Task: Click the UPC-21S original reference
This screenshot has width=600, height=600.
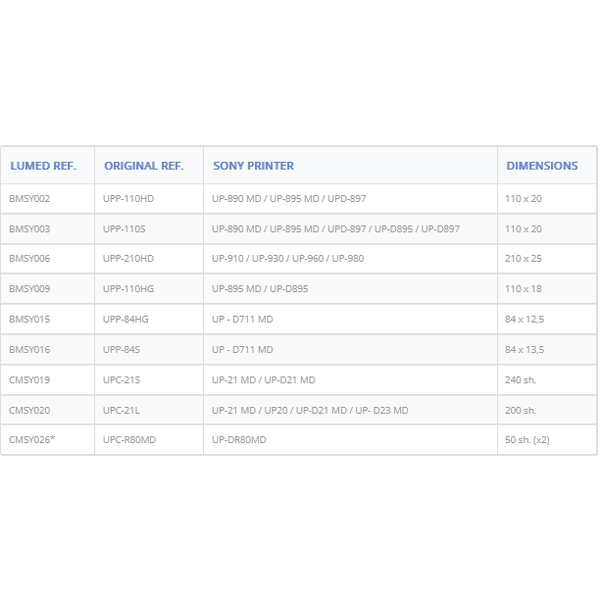Action: tap(121, 380)
